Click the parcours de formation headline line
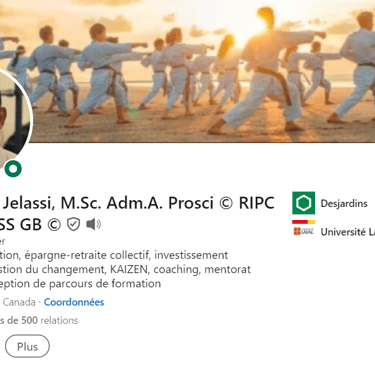375x366 pixels. [80, 284]
